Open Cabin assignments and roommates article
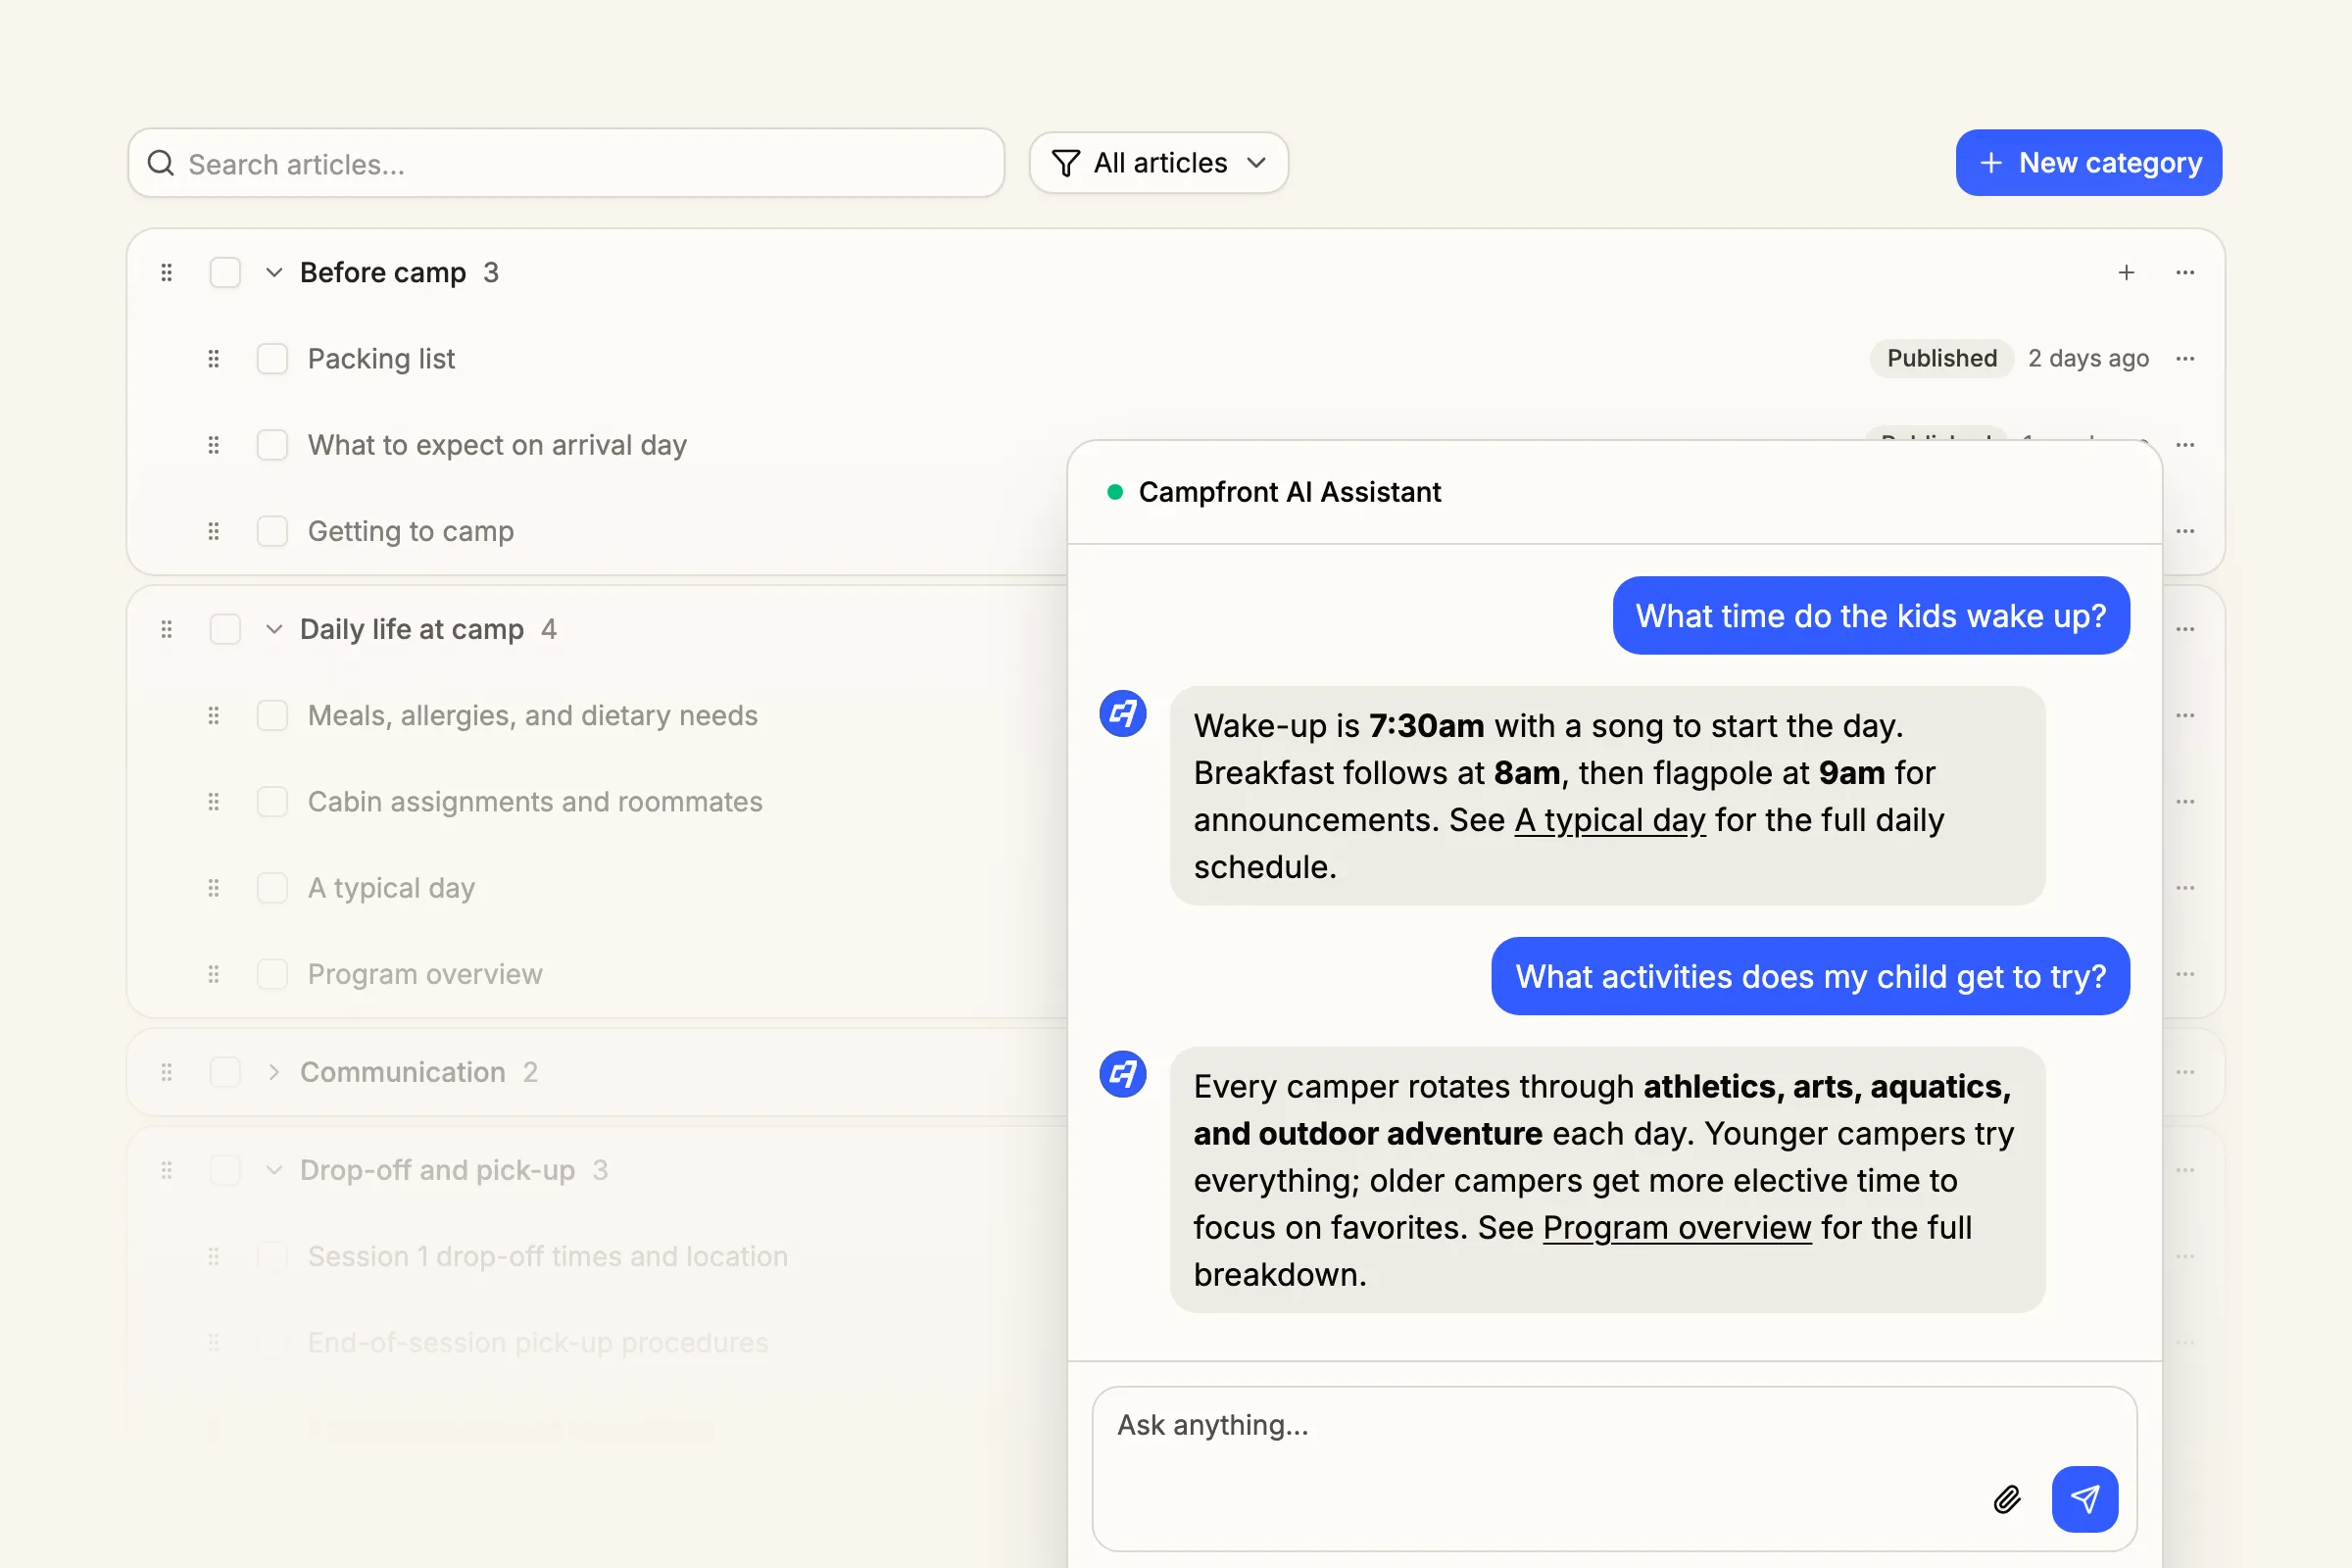The height and width of the screenshot is (1568, 2352). pos(535,802)
